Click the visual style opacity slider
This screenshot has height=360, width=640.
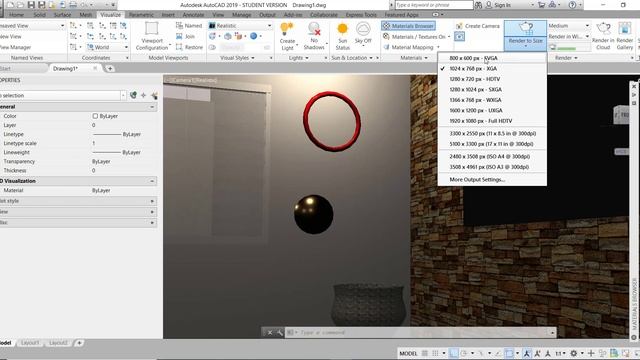pyautogui.click(x=245, y=47)
